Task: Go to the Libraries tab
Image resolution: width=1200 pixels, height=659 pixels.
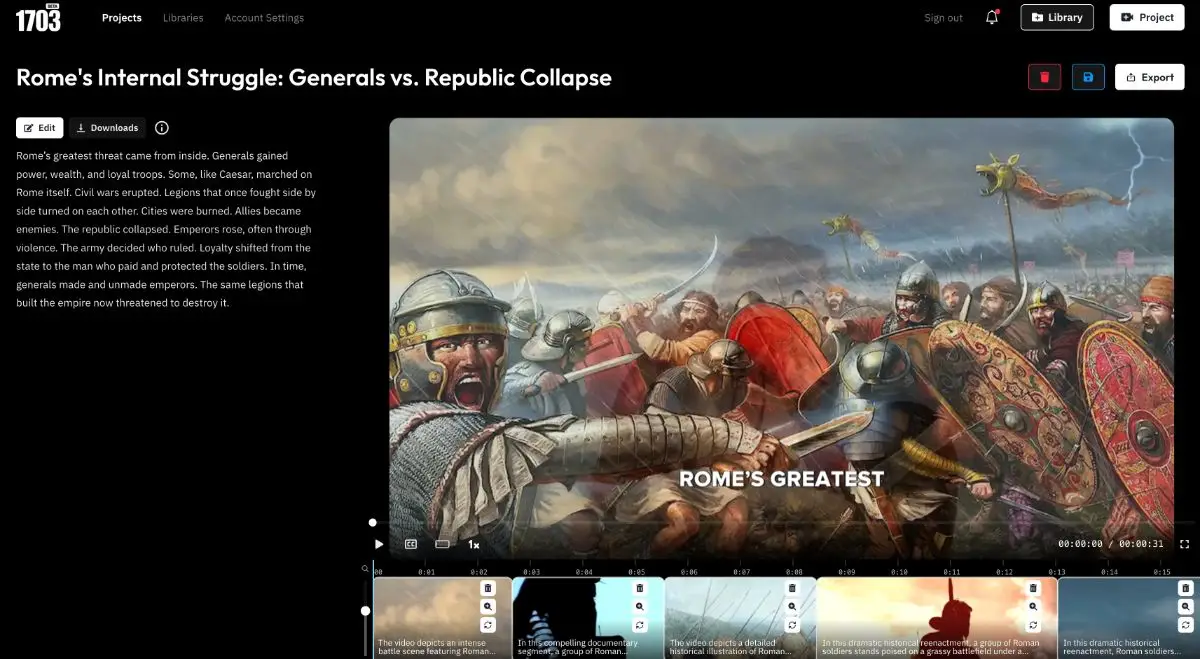Action: [183, 18]
